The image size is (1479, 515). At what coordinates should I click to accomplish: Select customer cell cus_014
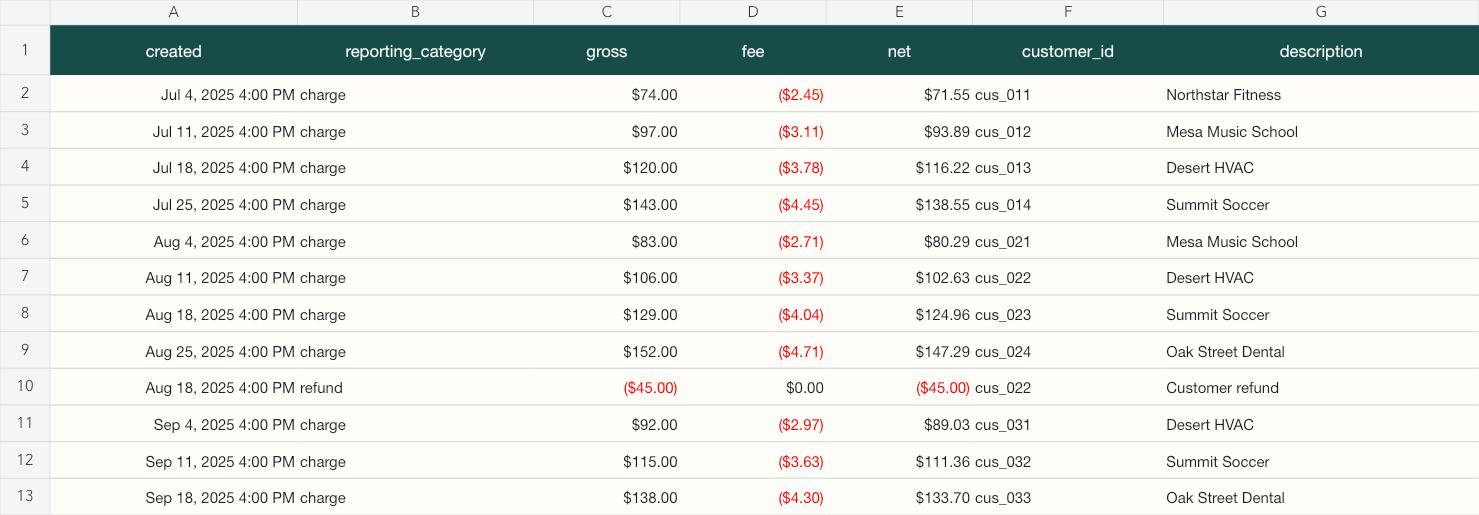click(1068, 204)
